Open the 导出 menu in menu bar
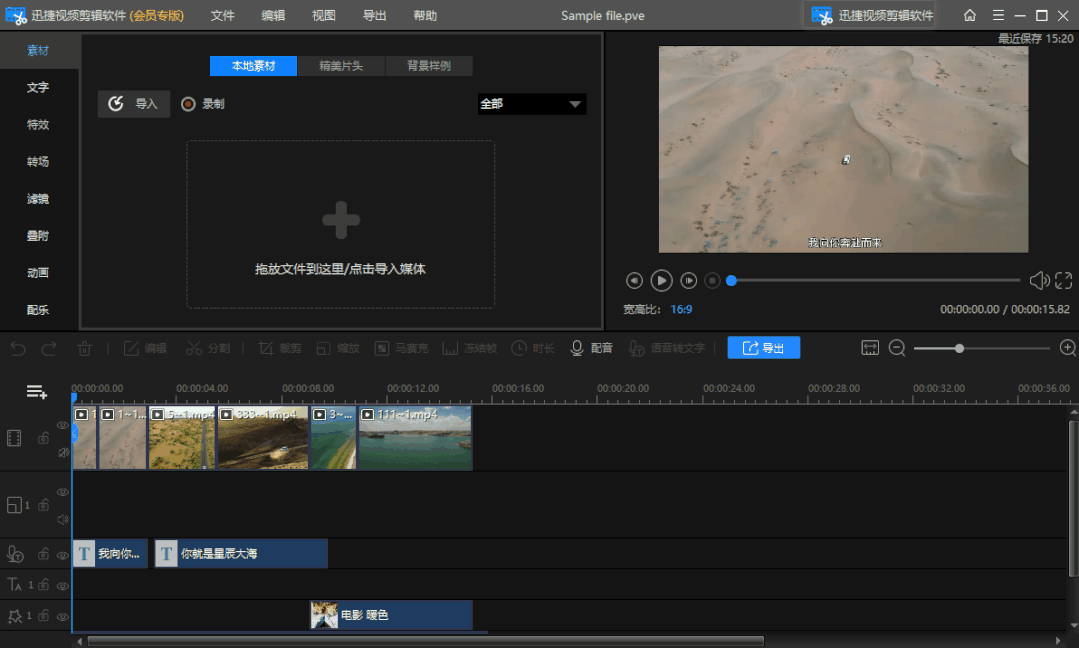1079x648 pixels. tap(375, 15)
